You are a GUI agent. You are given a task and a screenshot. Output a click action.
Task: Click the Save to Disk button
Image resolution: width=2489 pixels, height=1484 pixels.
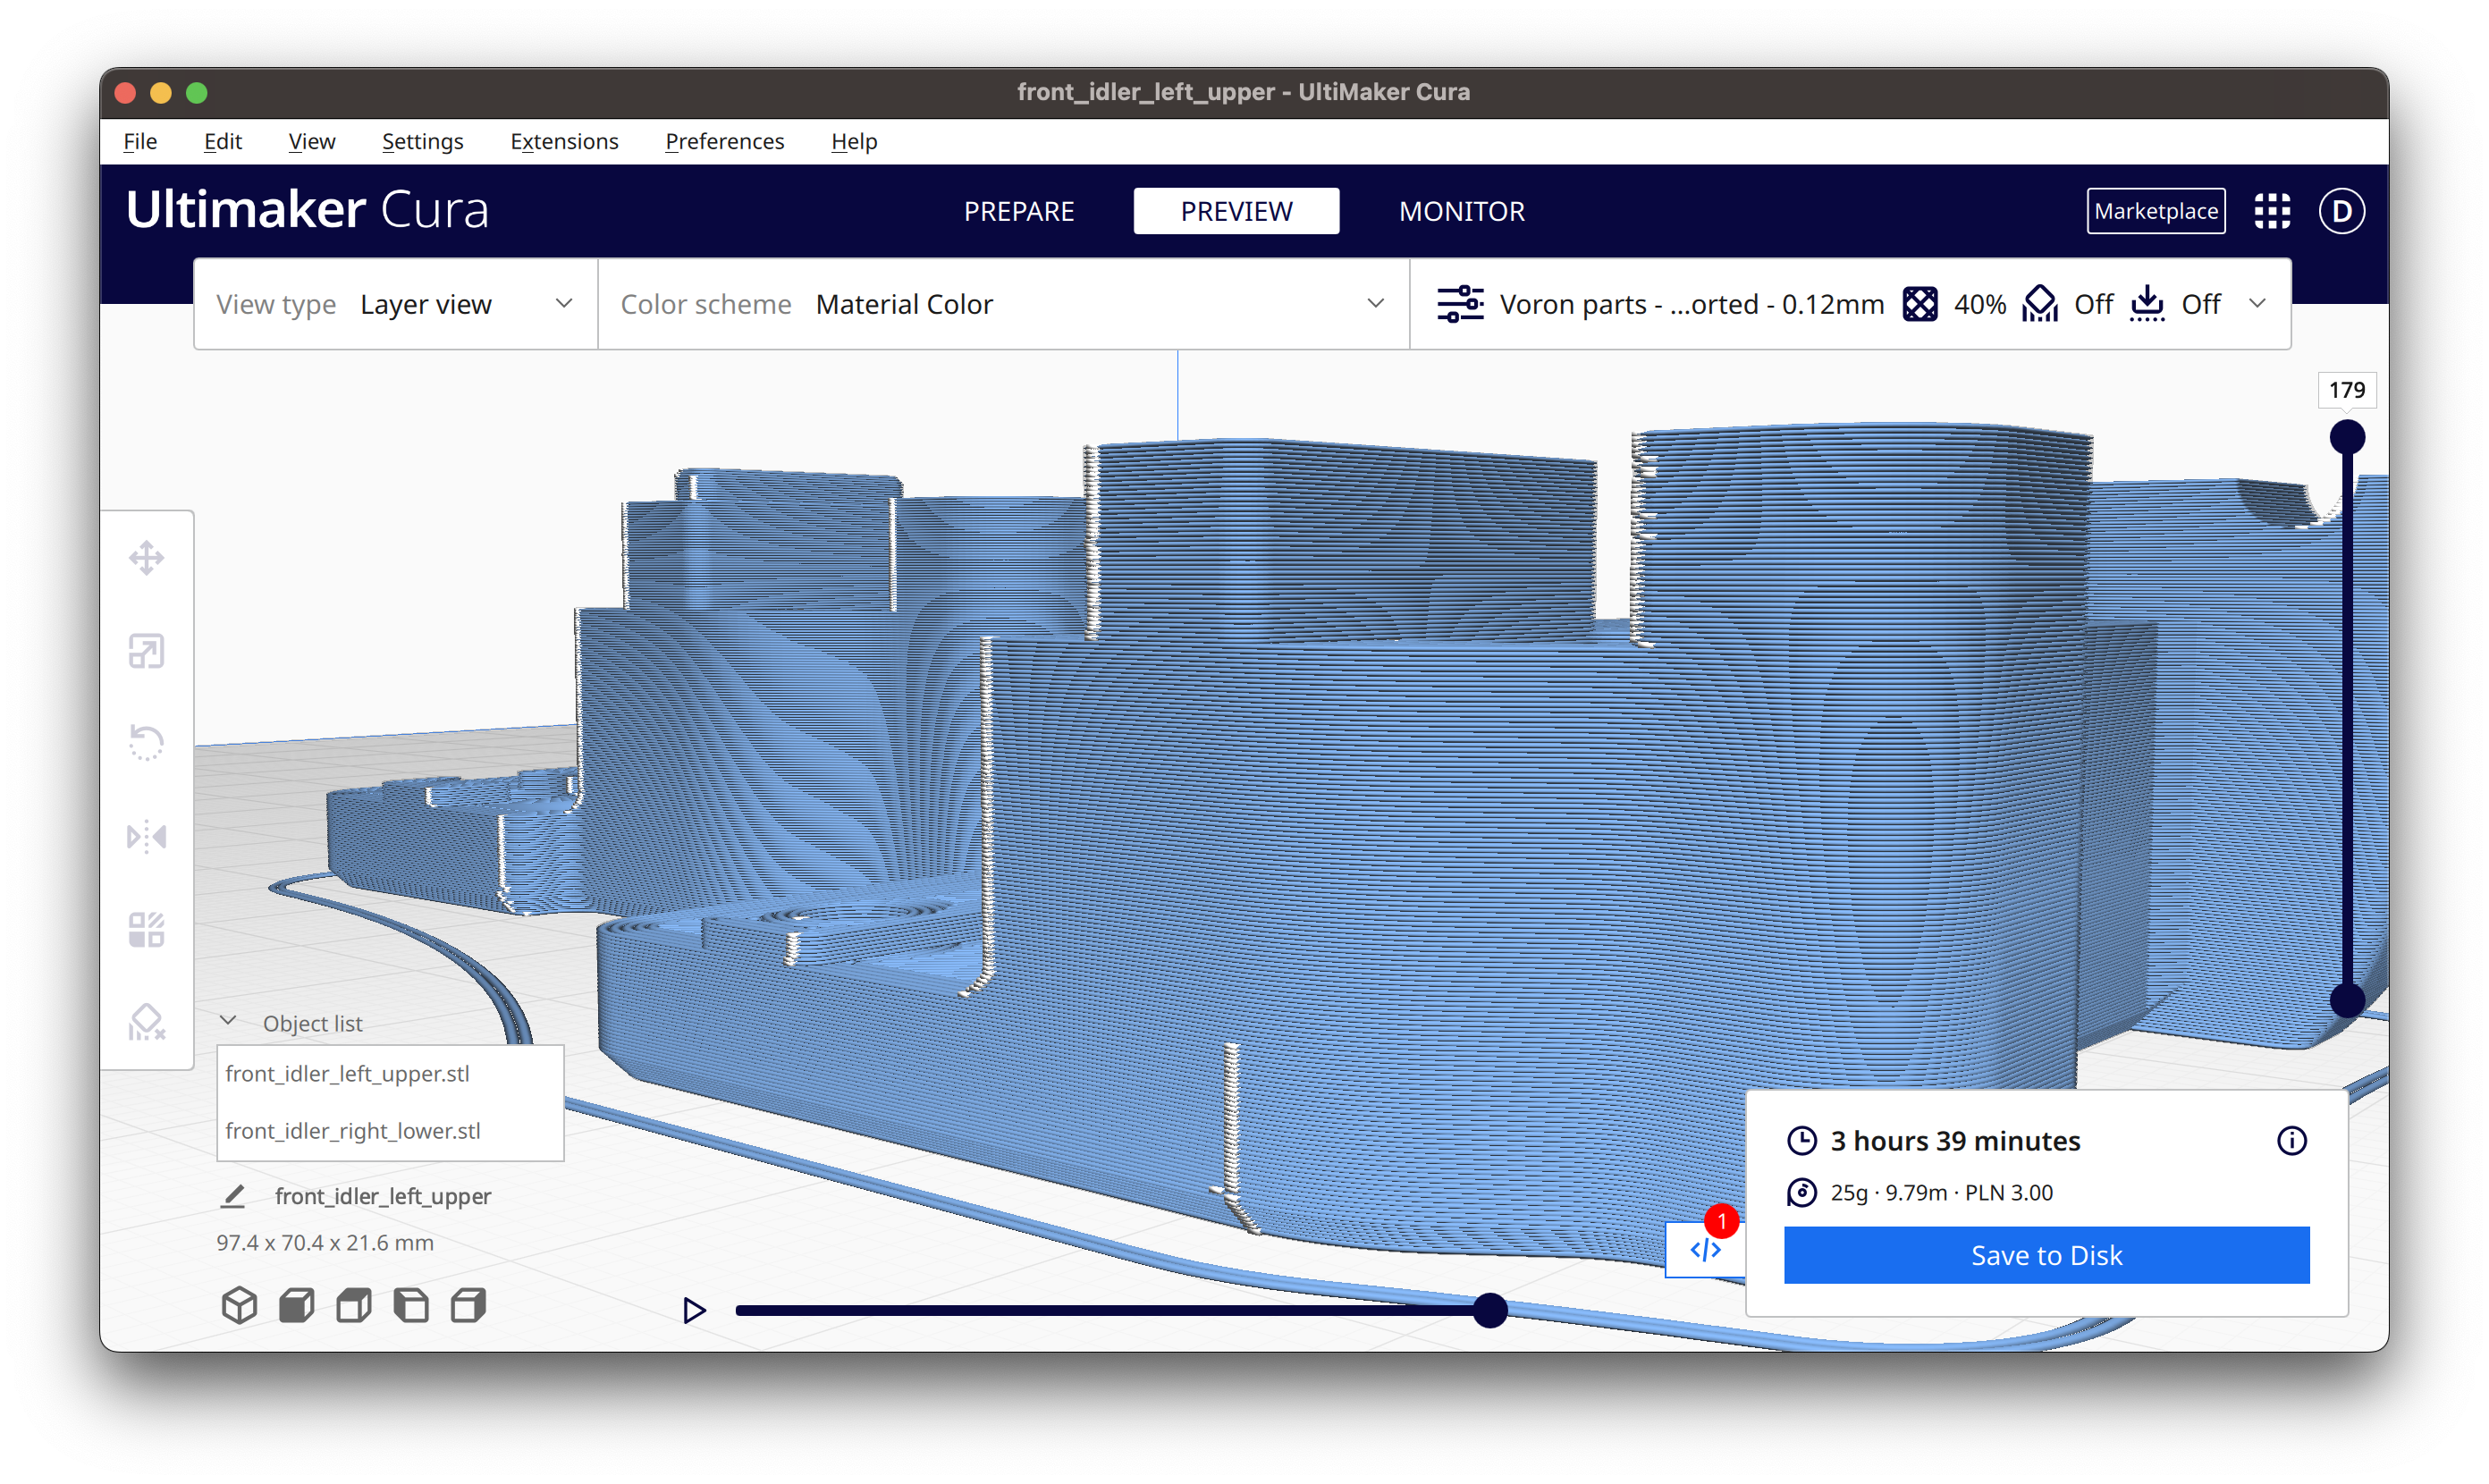[2045, 1255]
